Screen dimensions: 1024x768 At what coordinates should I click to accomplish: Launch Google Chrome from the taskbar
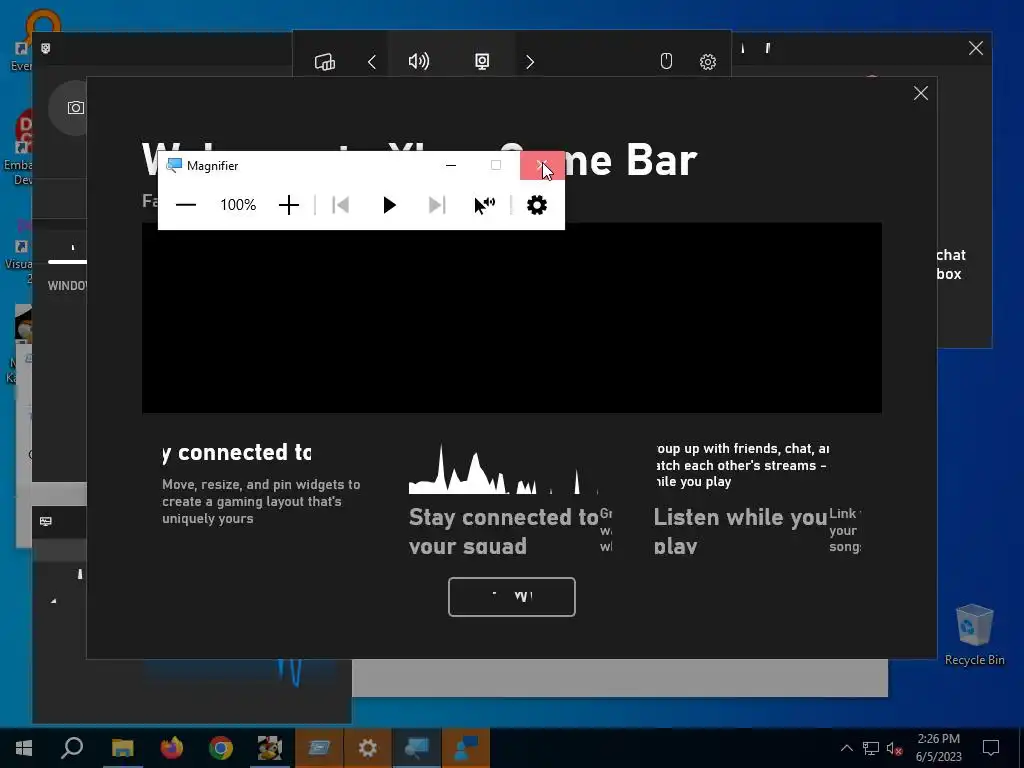(x=221, y=748)
